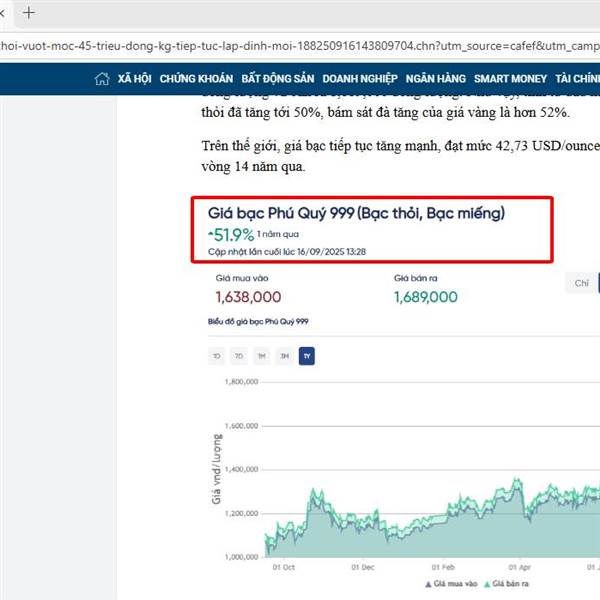Click the 1,800,000 y-axis label
Screen dimensions: 600x600
[241, 382]
